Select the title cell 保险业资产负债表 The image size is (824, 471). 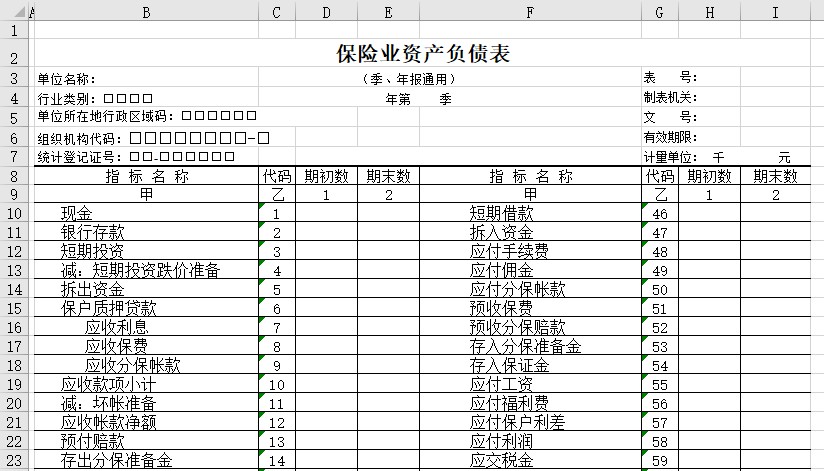[x=423, y=54]
